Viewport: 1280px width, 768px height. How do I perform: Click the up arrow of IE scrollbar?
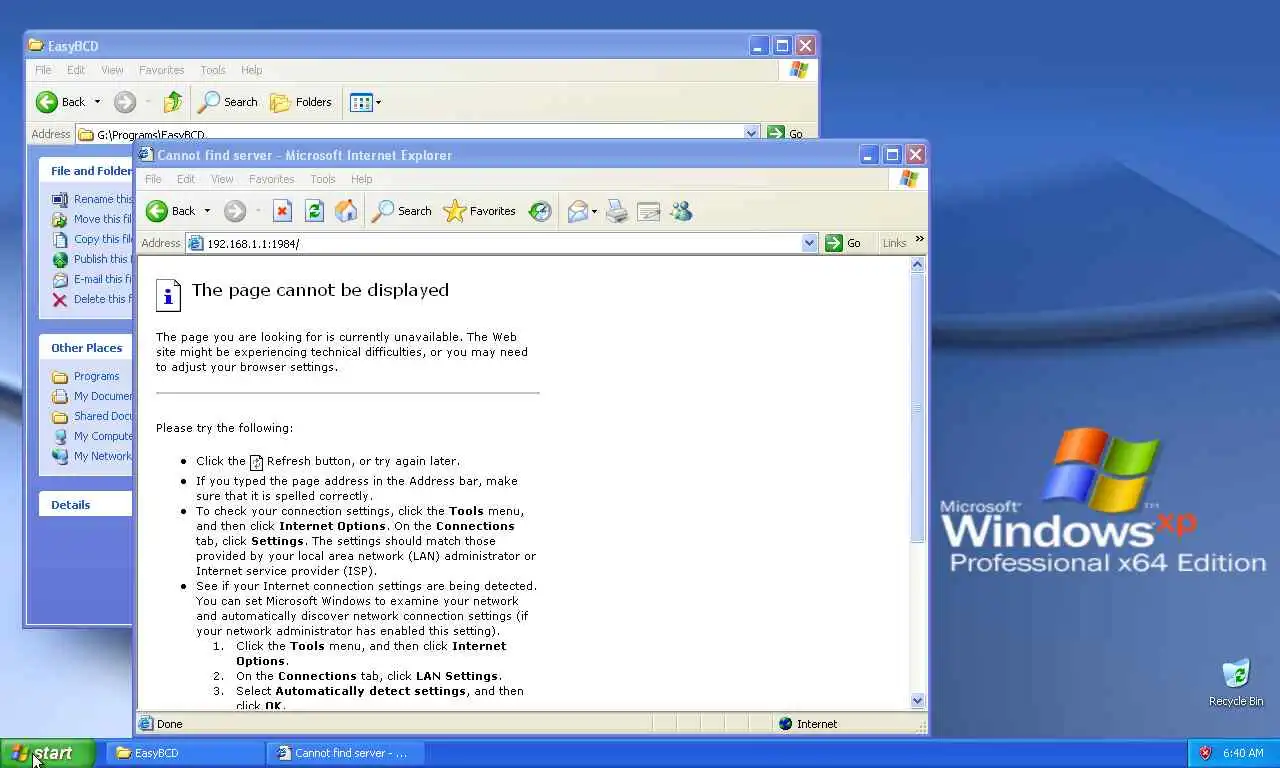click(918, 265)
